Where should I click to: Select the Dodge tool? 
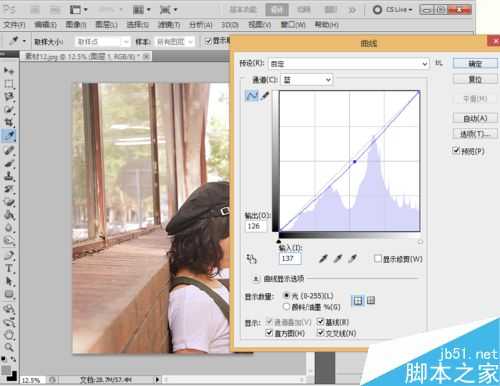tap(9, 241)
